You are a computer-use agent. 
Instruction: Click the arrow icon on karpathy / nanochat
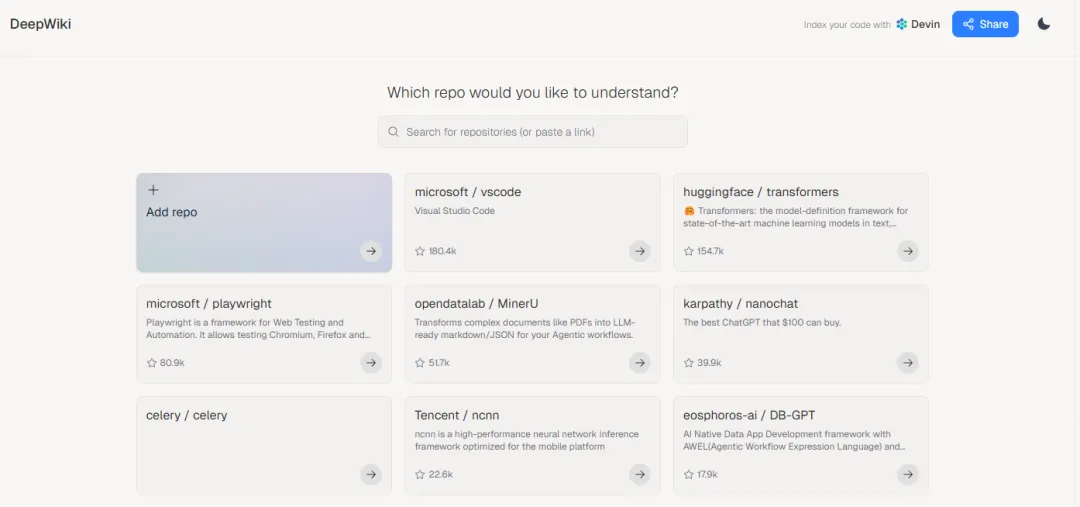(907, 363)
